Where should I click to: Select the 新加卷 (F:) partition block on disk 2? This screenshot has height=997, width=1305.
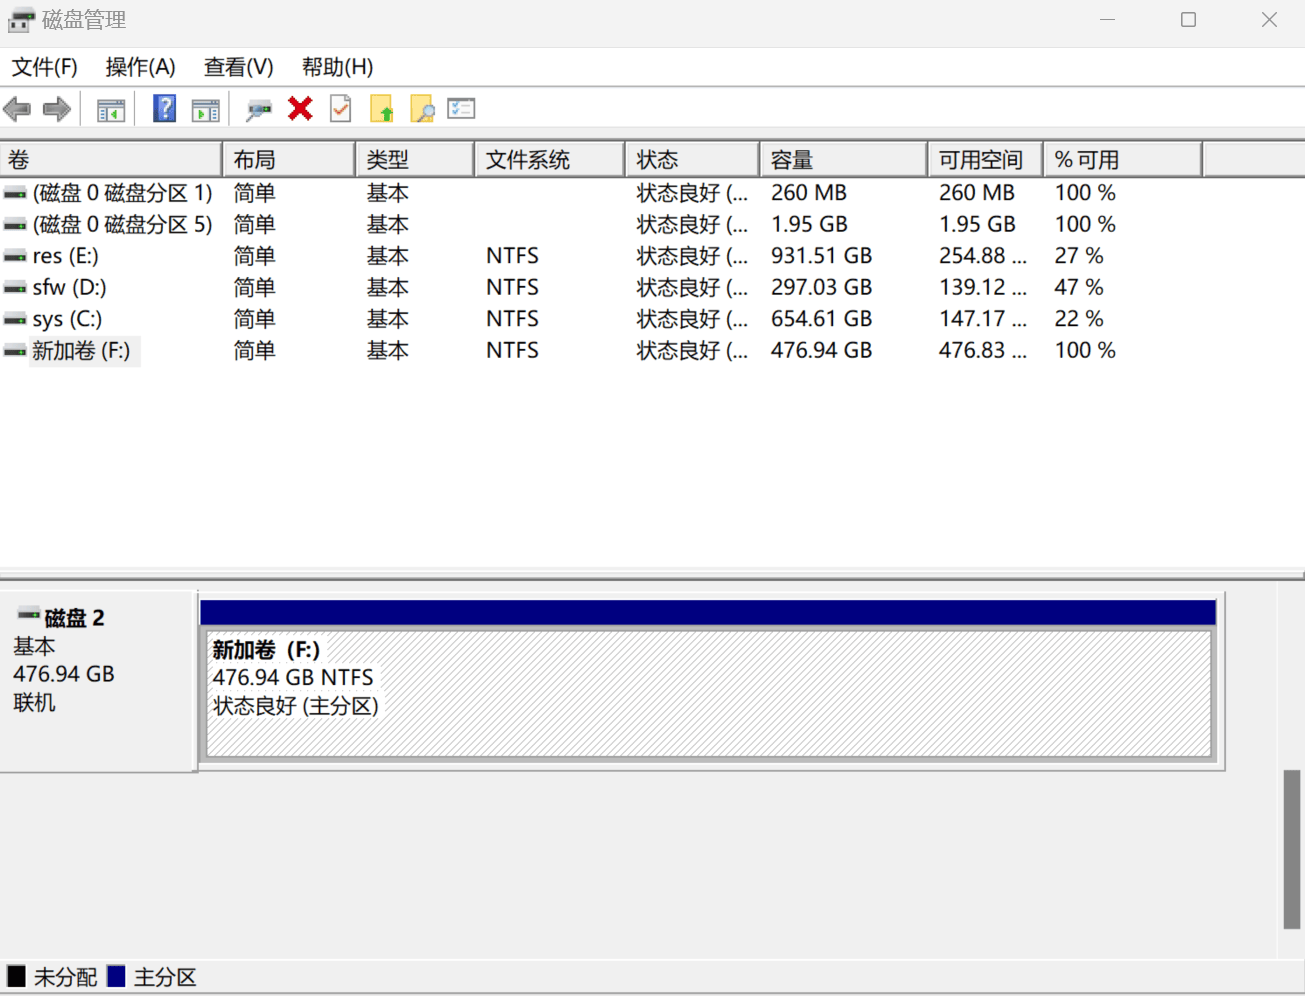(x=708, y=693)
